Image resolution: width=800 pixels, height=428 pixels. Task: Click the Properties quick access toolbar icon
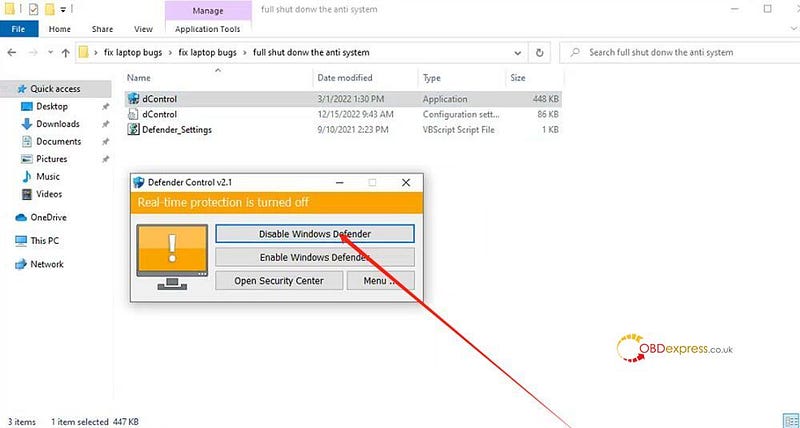34,9
